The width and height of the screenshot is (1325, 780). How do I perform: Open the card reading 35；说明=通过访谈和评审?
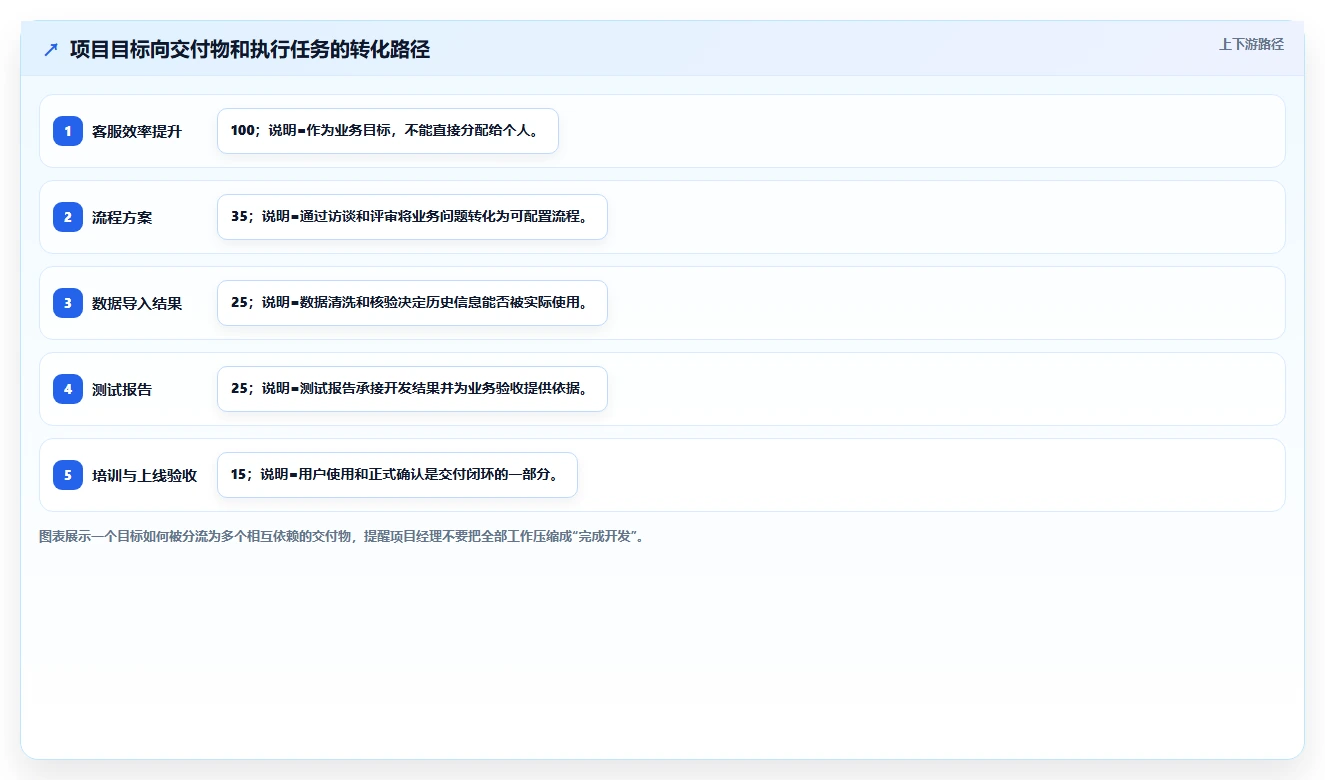click(412, 217)
